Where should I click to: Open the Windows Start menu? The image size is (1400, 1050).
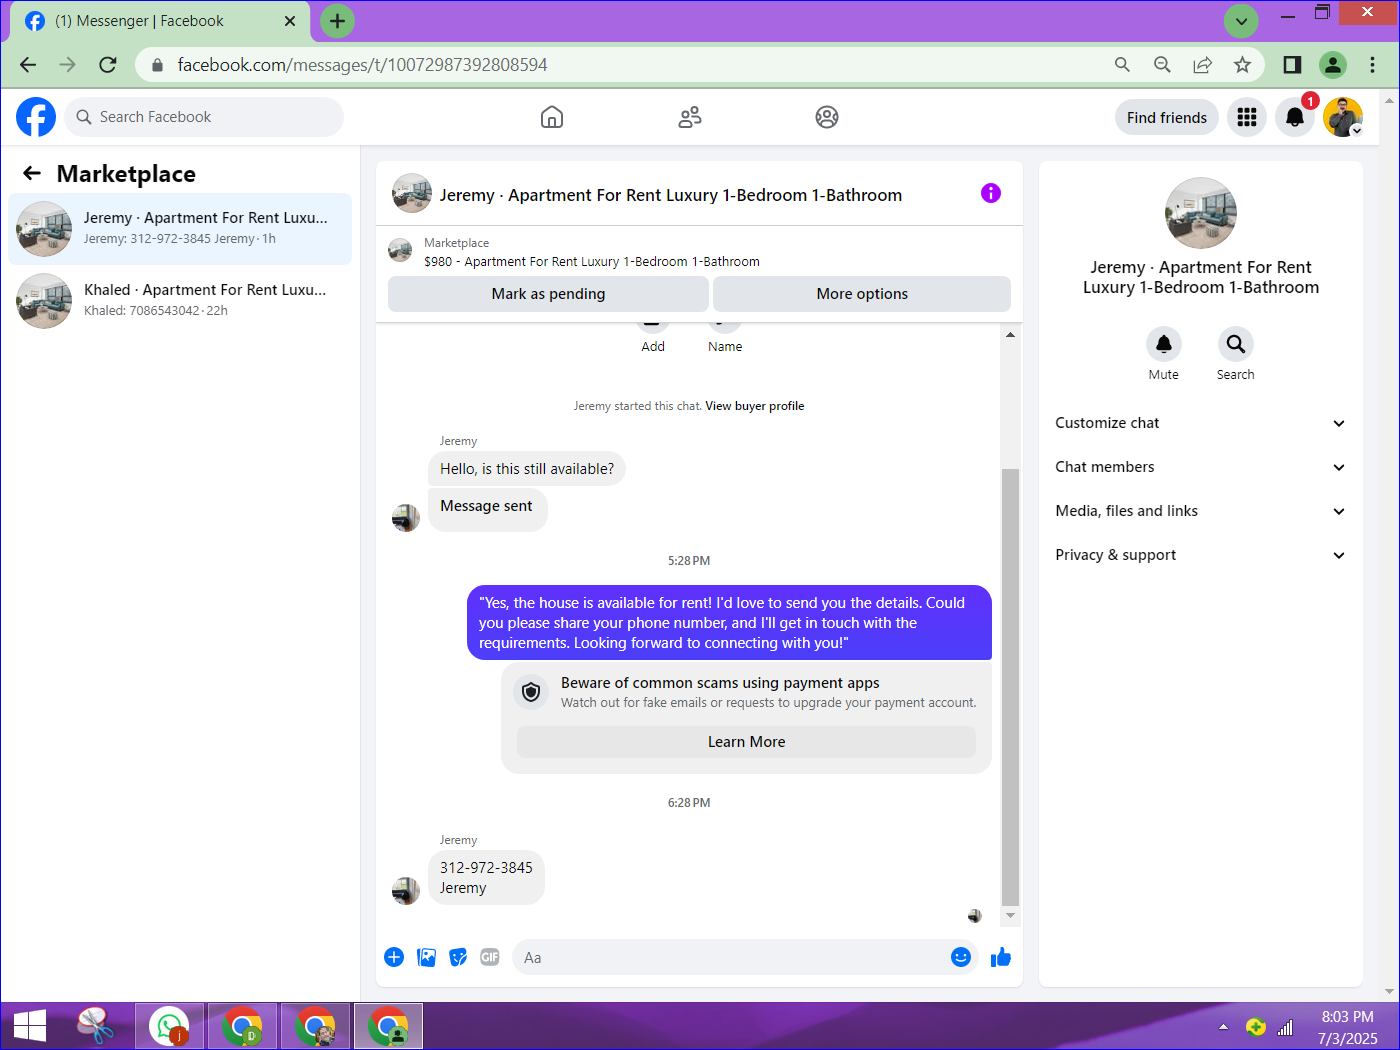[30, 1026]
